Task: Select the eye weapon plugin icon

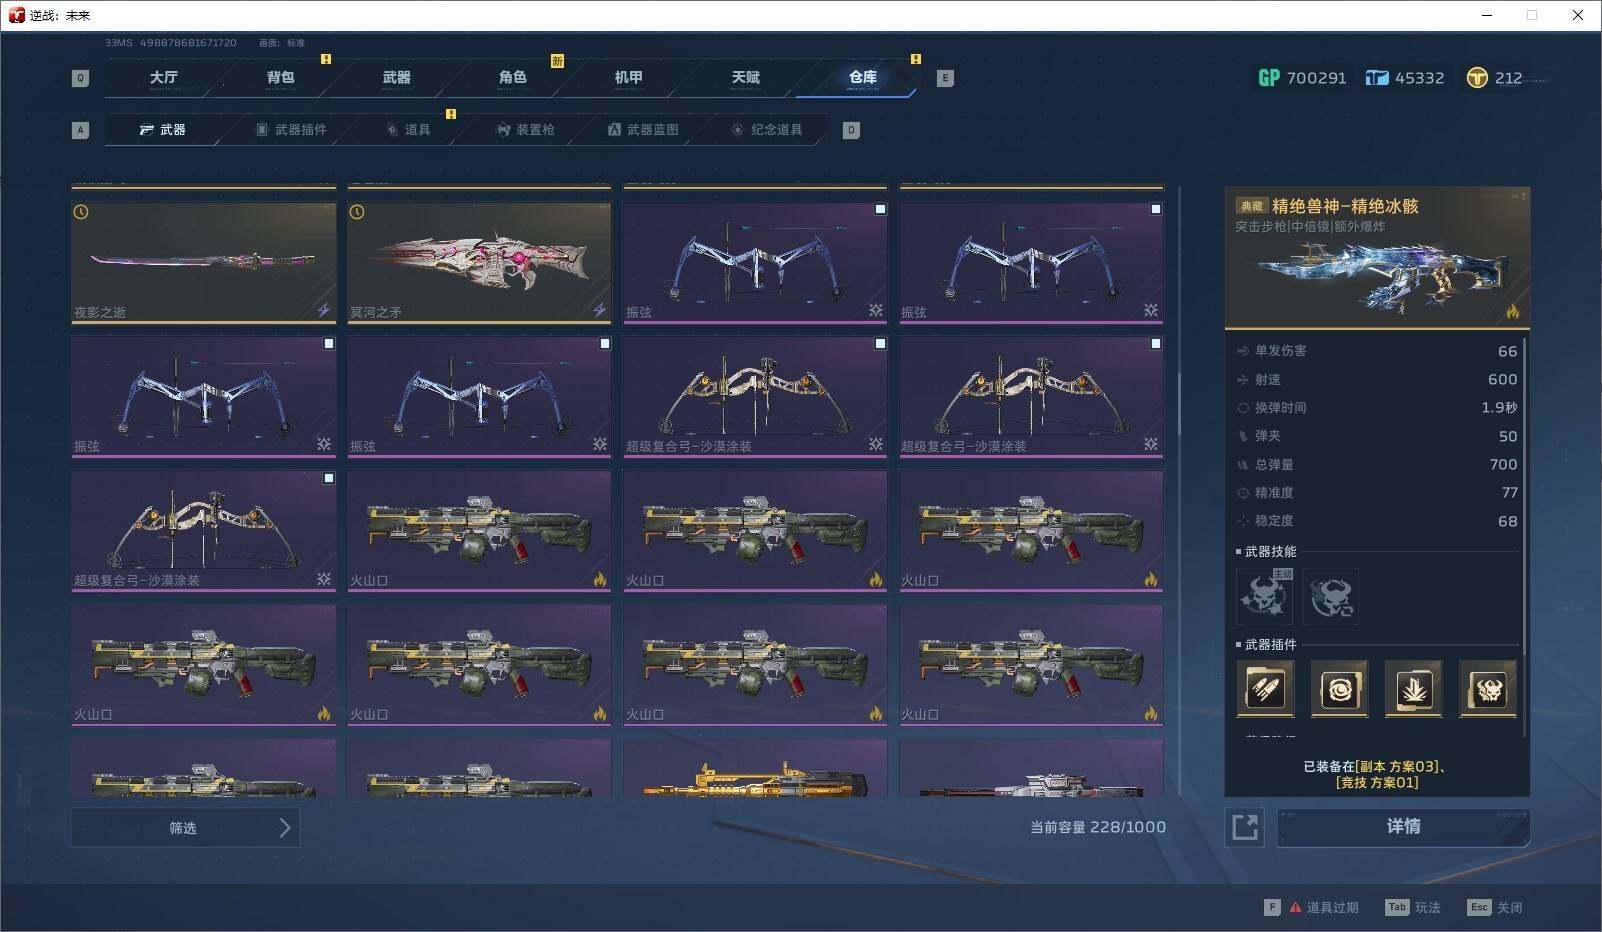Action: (x=1339, y=688)
